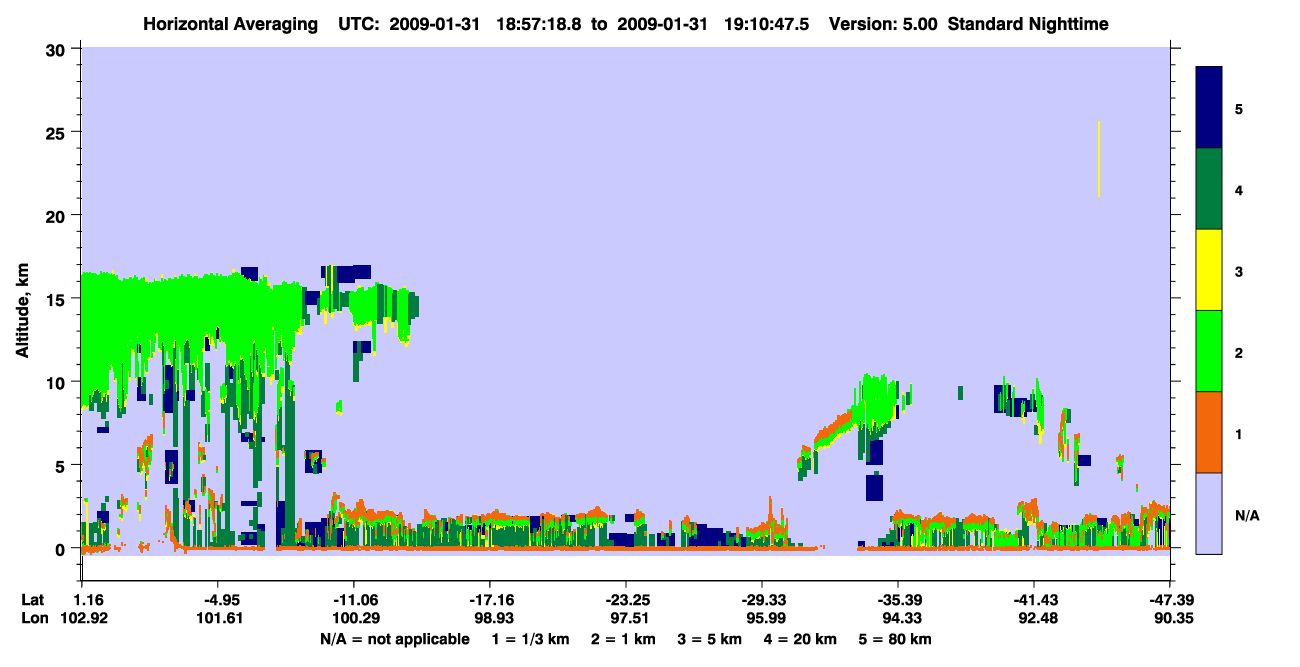This screenshot has height=667, width=1300.
Task: Click the y-axis tick label 20
Action: click(x=57, y=215)
